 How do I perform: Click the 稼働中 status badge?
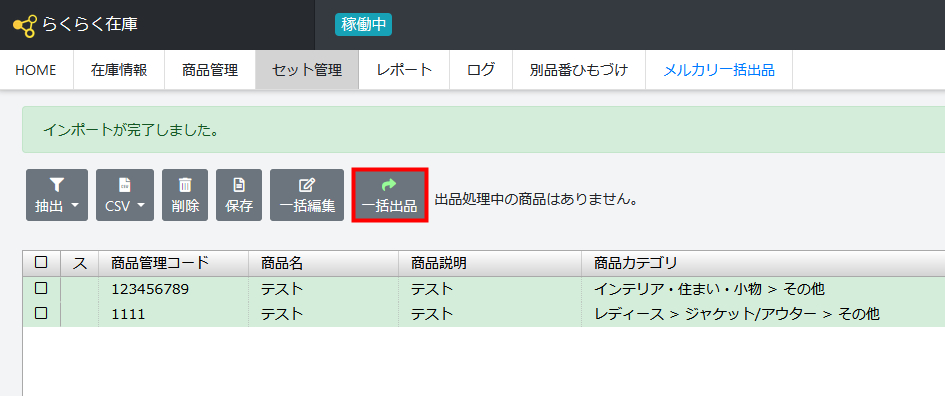[363, 25]
